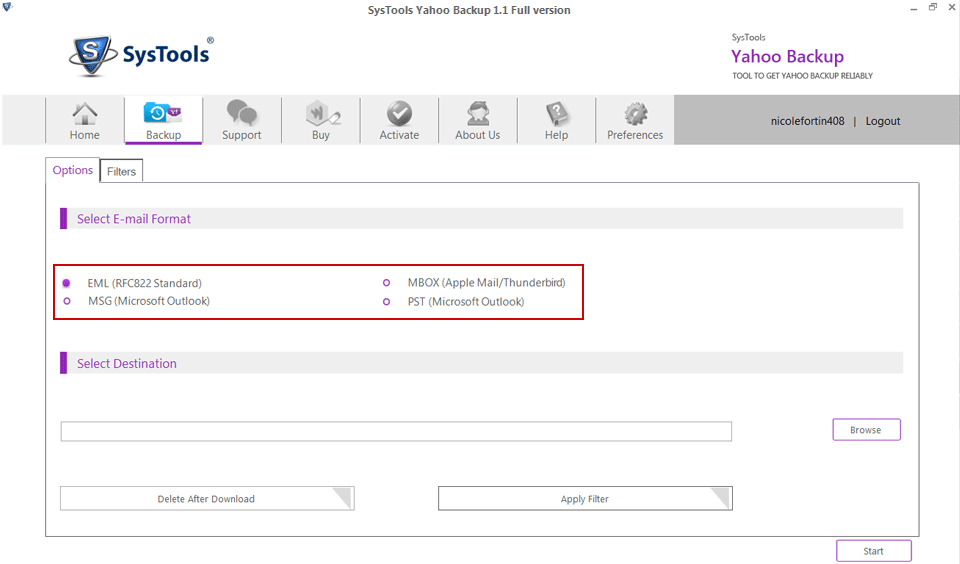This screenshot has width=960, height=564.
Task: Click the Logout link
Action: [882, 121]
